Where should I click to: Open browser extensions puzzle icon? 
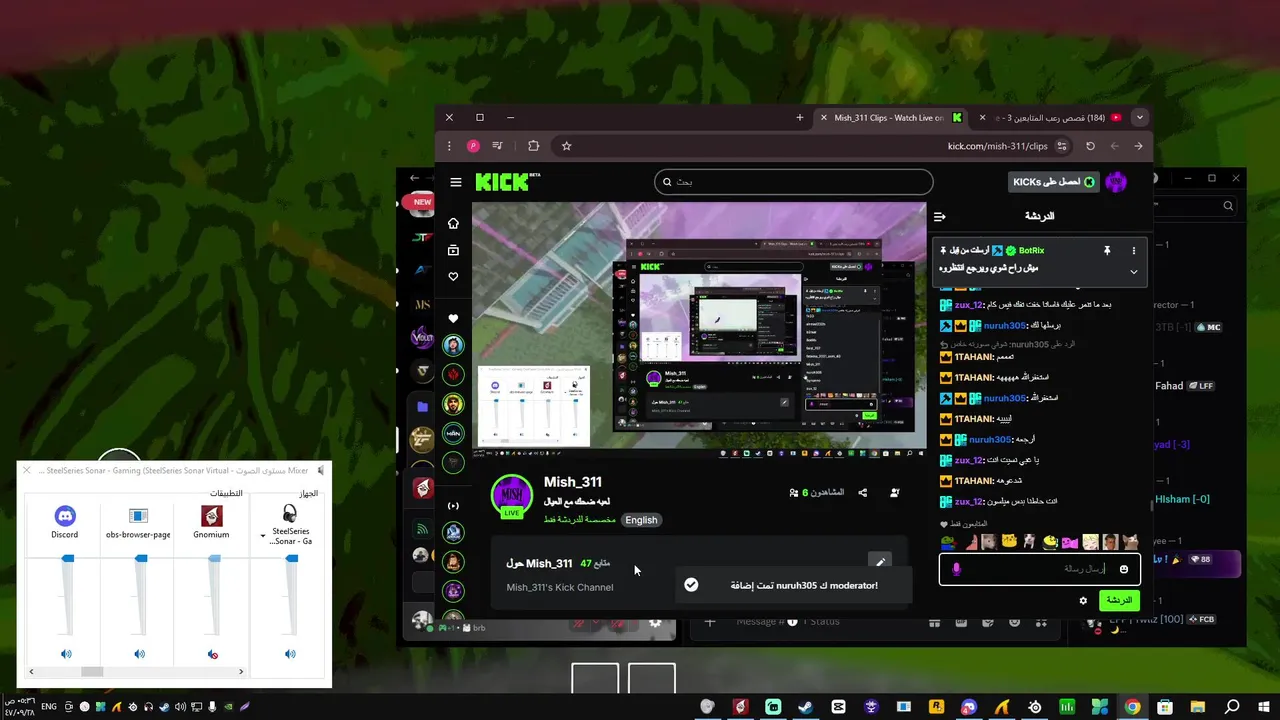click(533, 146)
